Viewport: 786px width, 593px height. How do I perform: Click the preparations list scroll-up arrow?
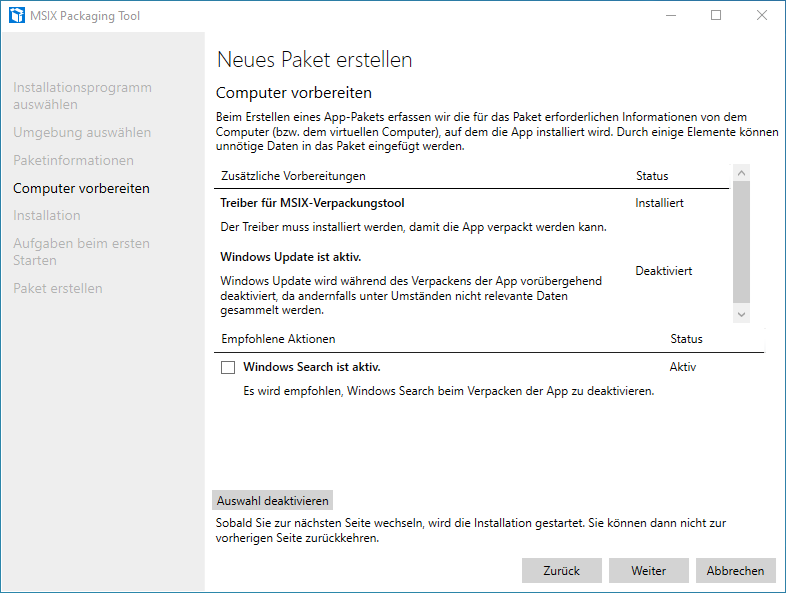click(741, 173)
